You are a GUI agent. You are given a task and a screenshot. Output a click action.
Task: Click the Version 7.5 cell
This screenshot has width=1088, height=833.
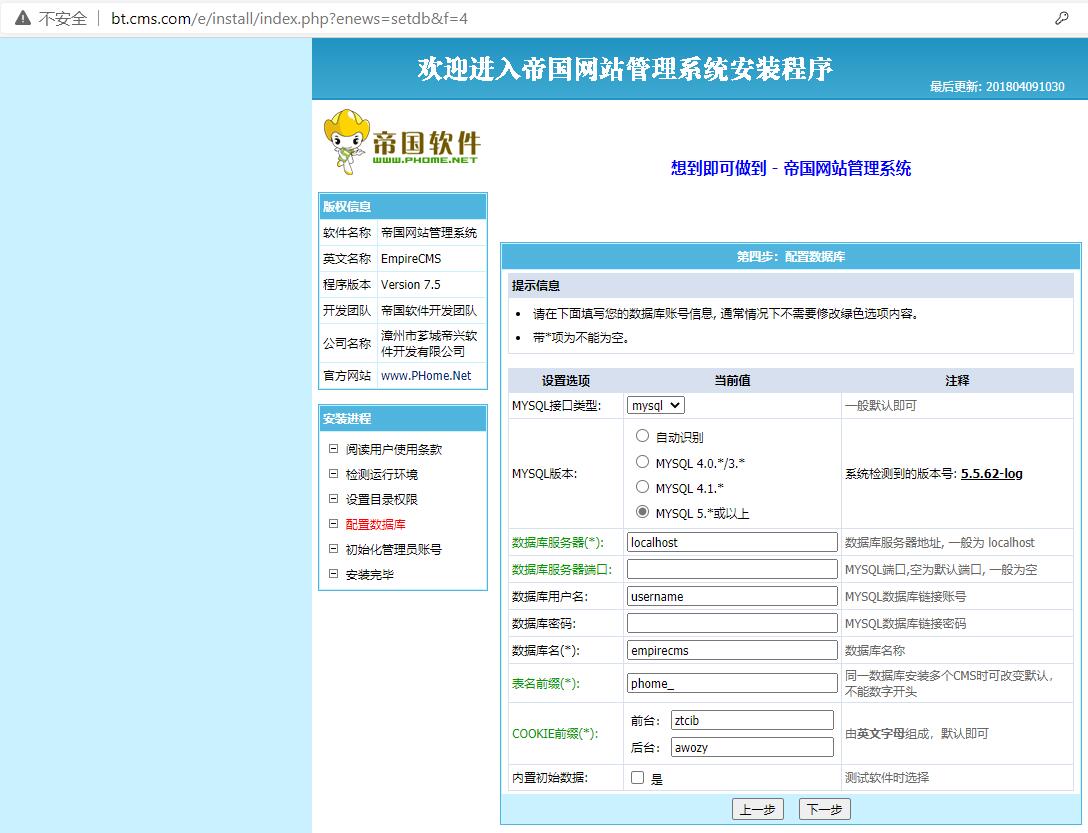coord(431,285)
